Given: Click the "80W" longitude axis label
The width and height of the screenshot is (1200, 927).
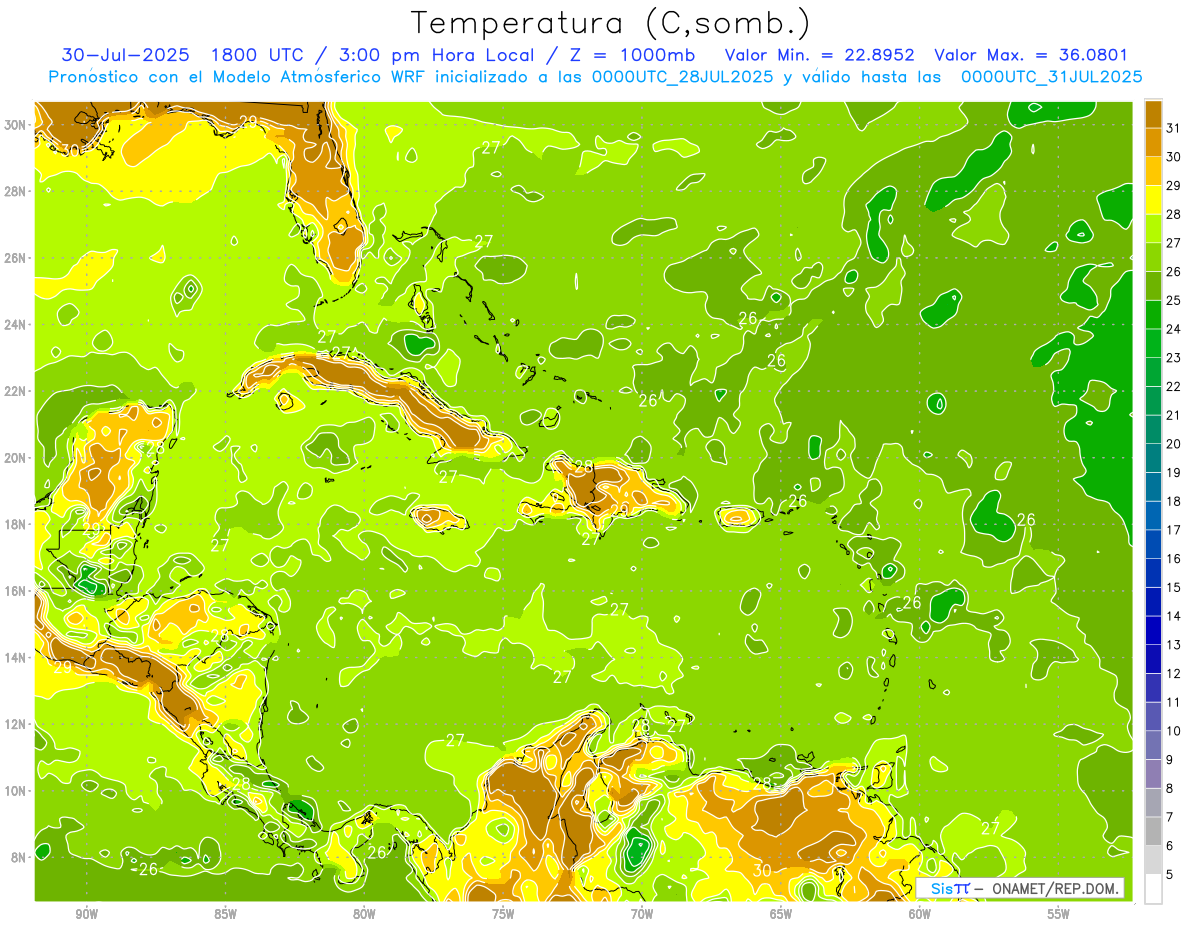Looking at the screenshot, I should [364, 913].
